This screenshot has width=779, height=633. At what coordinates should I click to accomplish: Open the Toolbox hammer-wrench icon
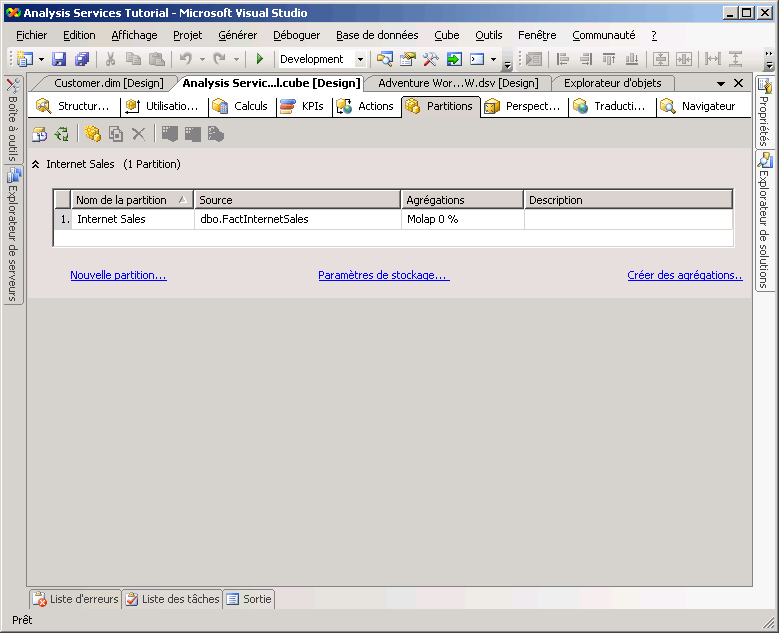pos(431,59)
